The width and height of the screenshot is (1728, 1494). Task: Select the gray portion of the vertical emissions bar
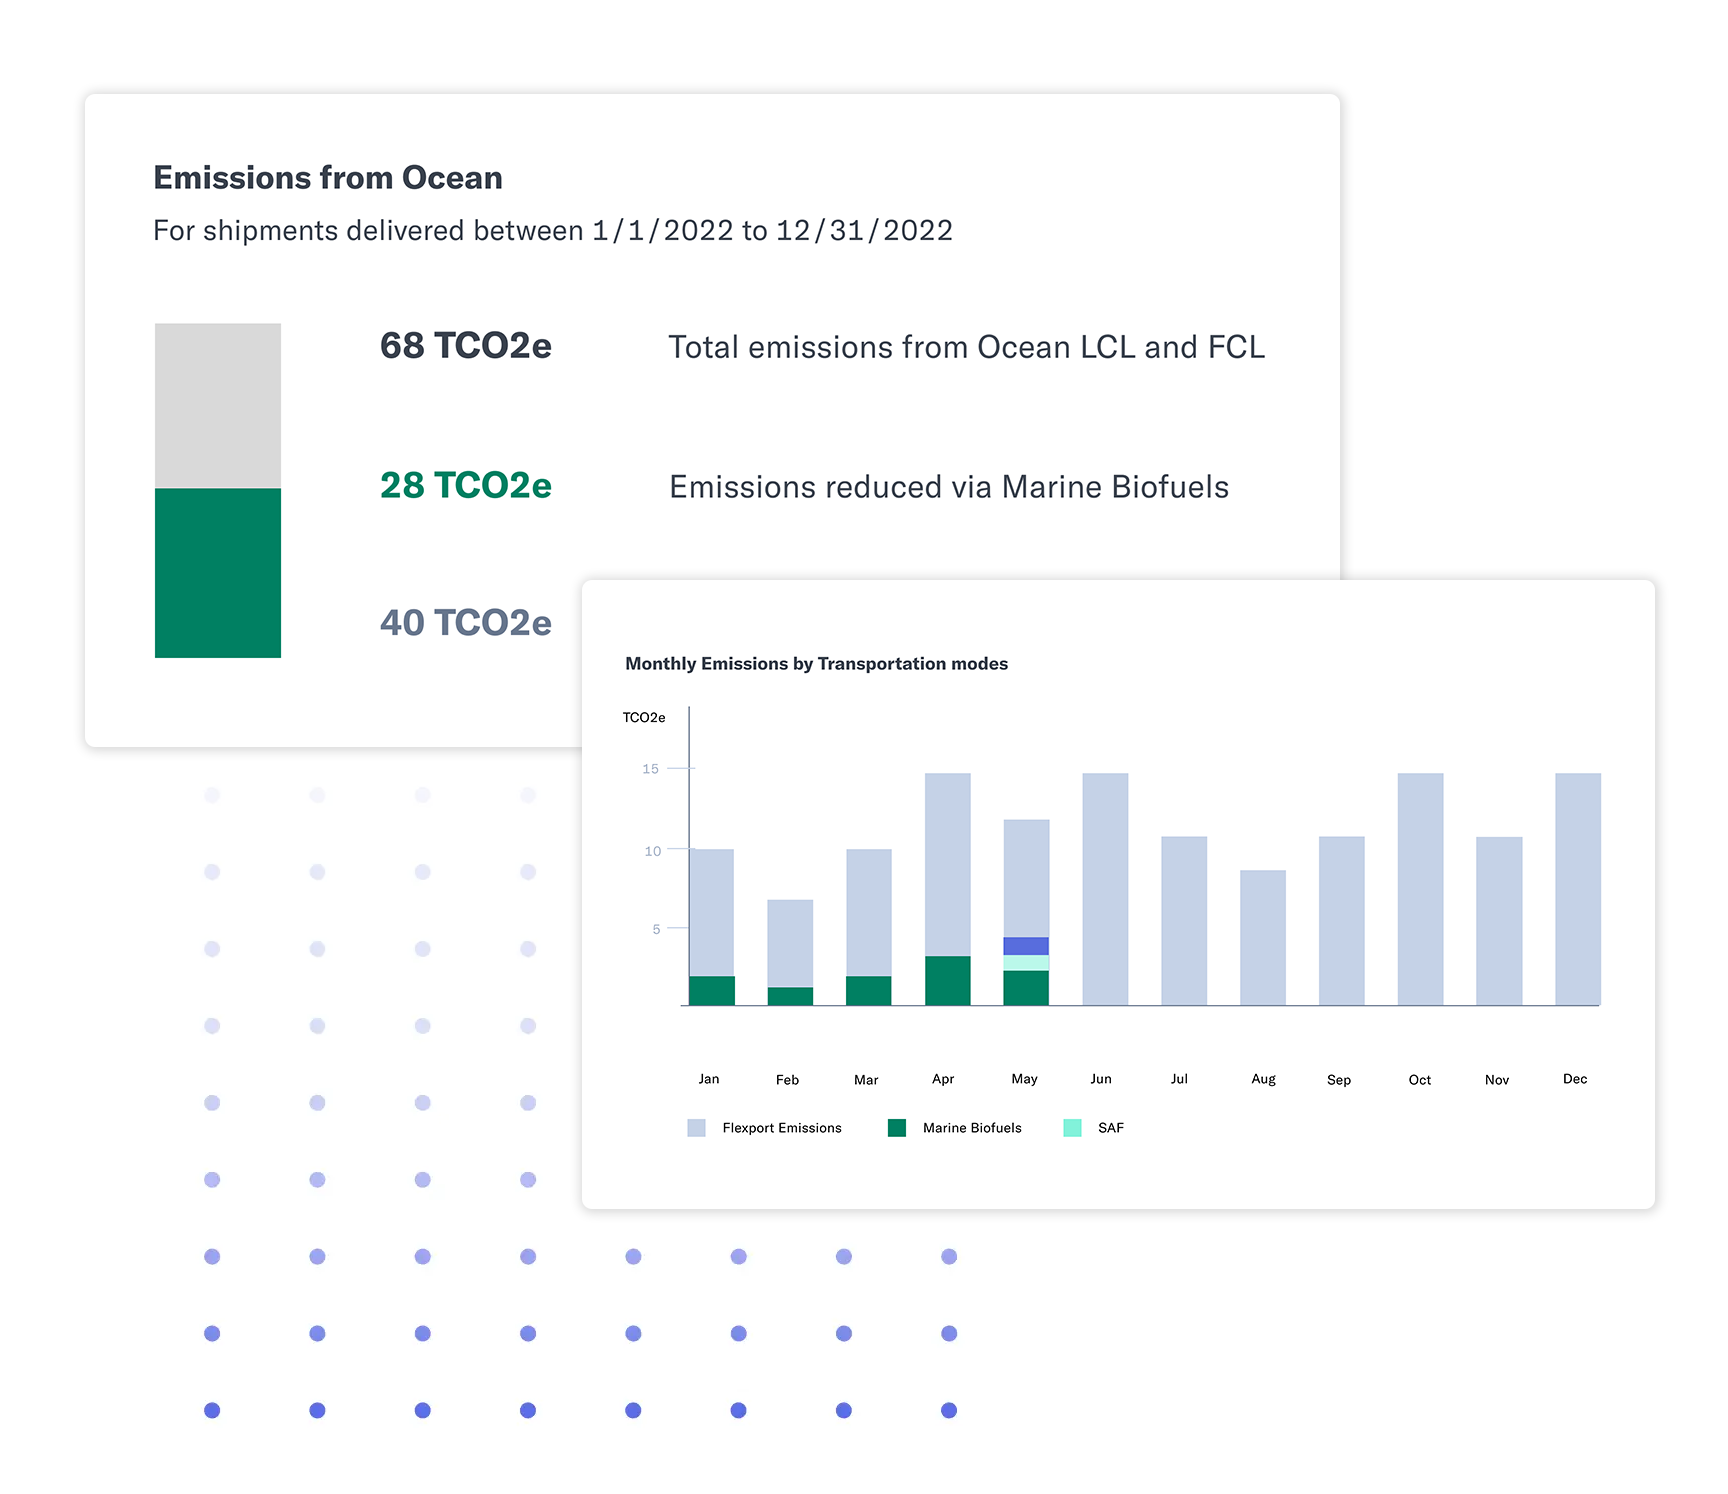[x=218, y=404]
